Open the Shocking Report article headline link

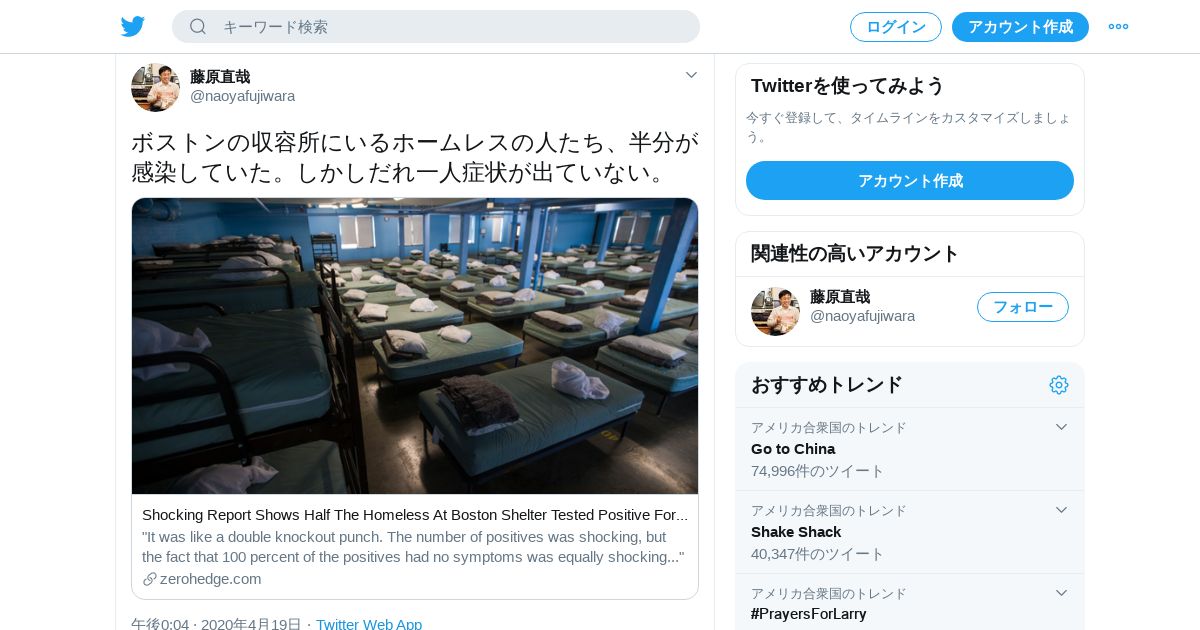(415, 515)
